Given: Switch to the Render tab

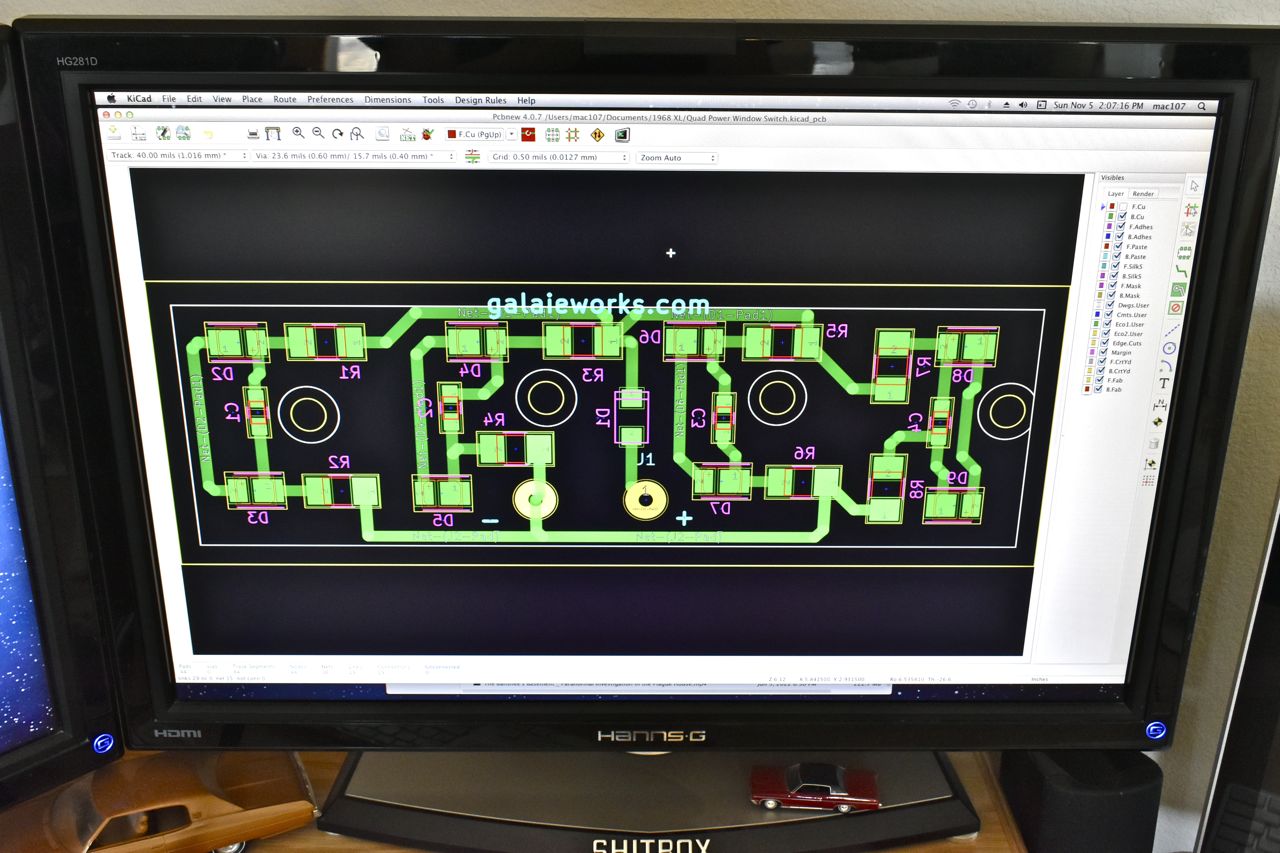Looking at the screenshot, I should 1143,194.
